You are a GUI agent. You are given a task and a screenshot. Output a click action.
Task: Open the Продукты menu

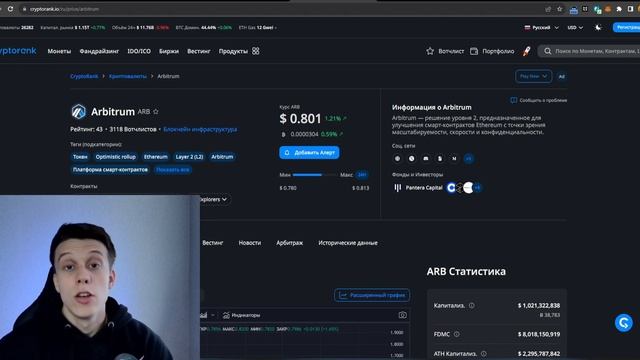(x=233, y=51)
